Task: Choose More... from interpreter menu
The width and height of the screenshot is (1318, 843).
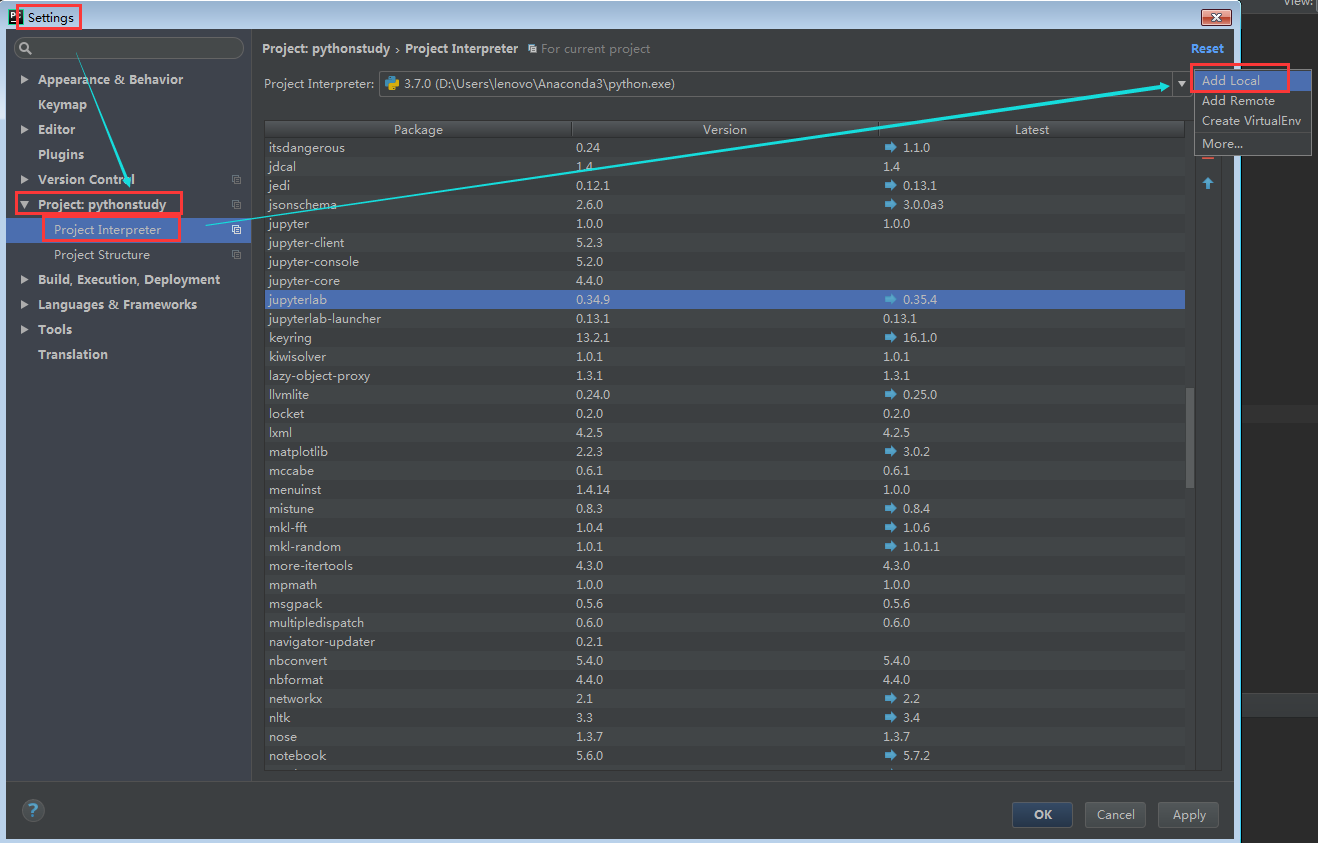Action: pyautogui.click(x=1251, y=144)
